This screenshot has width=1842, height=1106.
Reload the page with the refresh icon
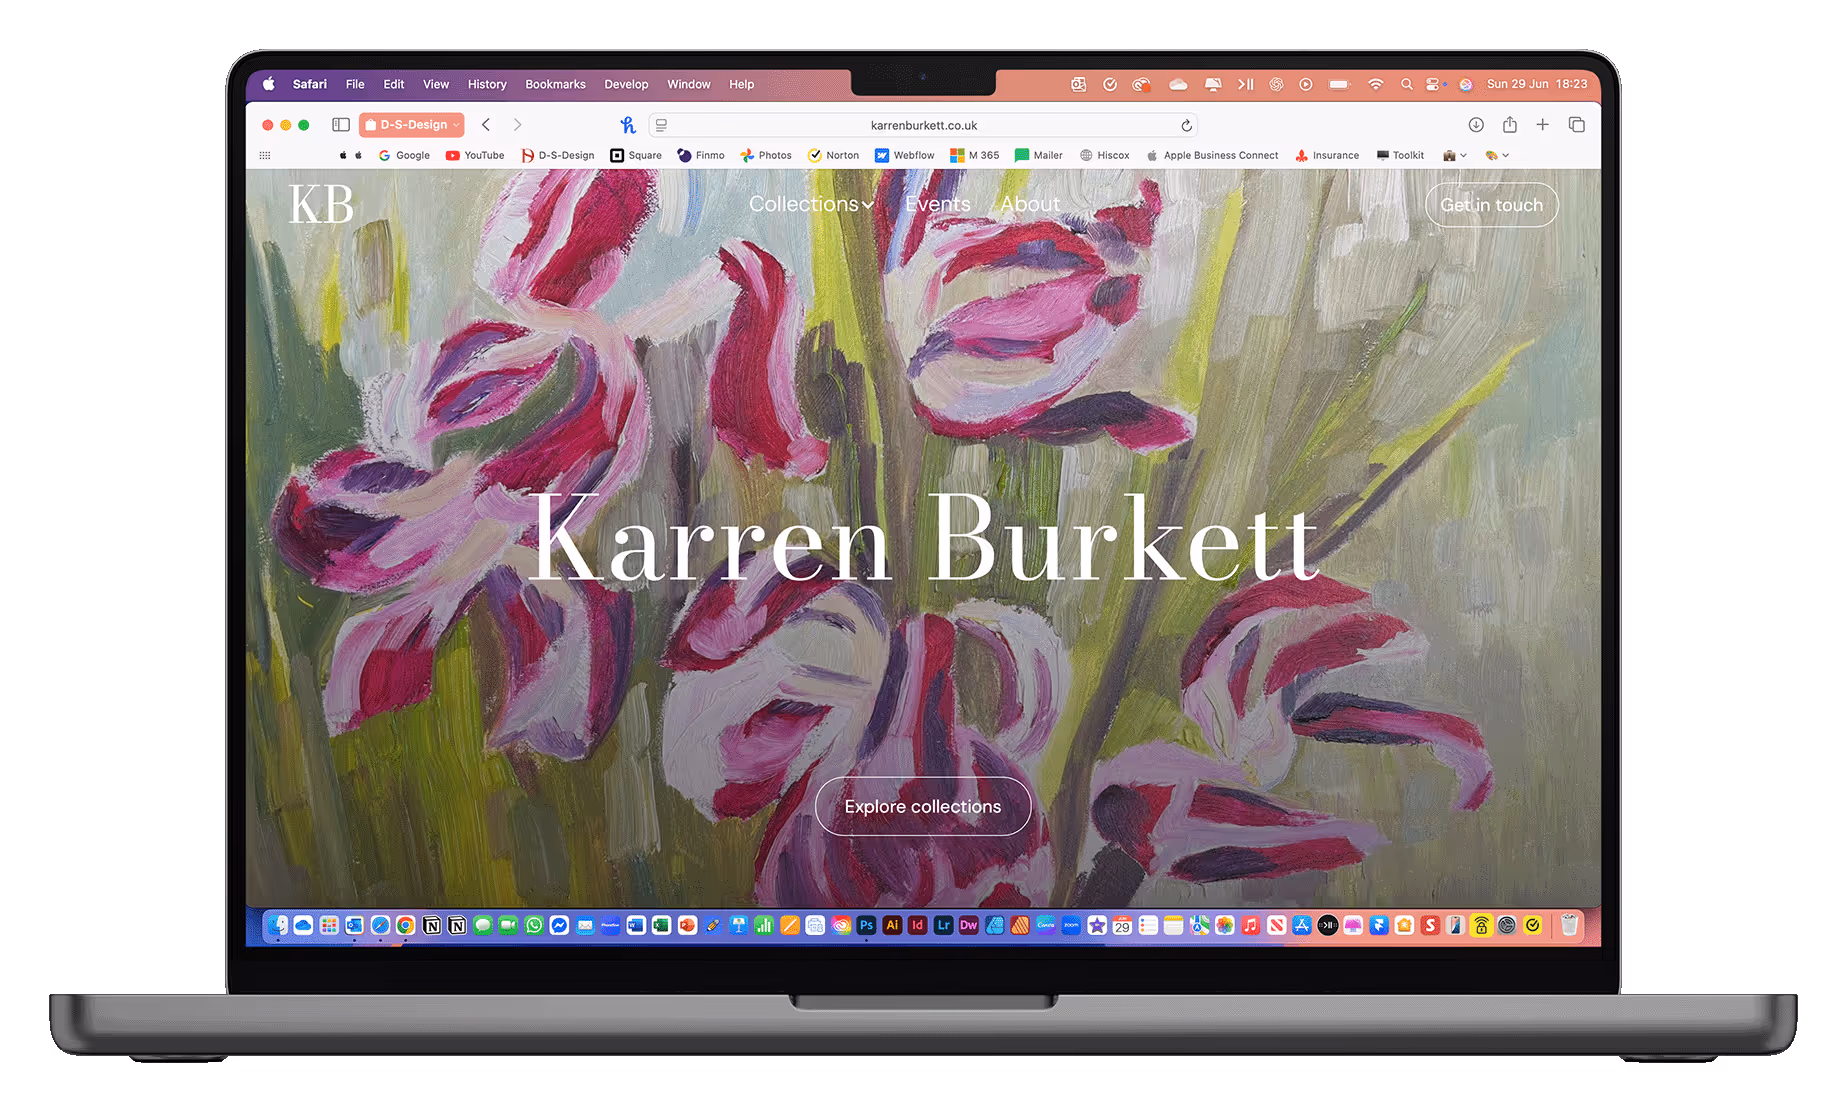(1186, 125)
